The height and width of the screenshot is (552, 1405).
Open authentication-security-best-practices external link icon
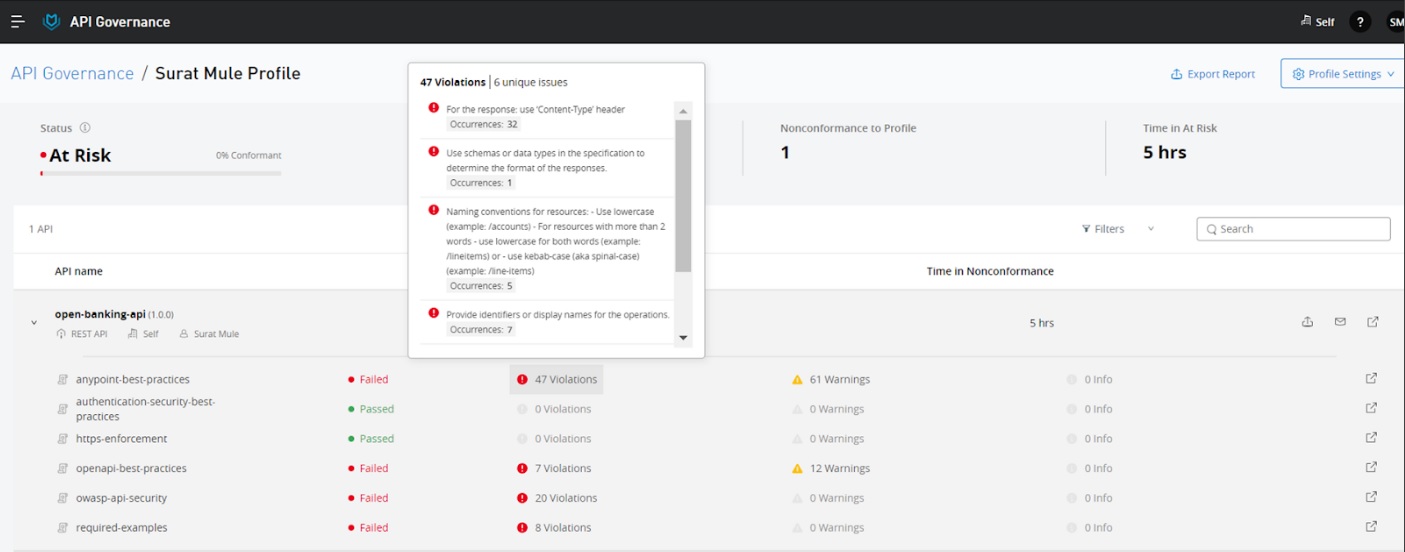click(1371, 407)
